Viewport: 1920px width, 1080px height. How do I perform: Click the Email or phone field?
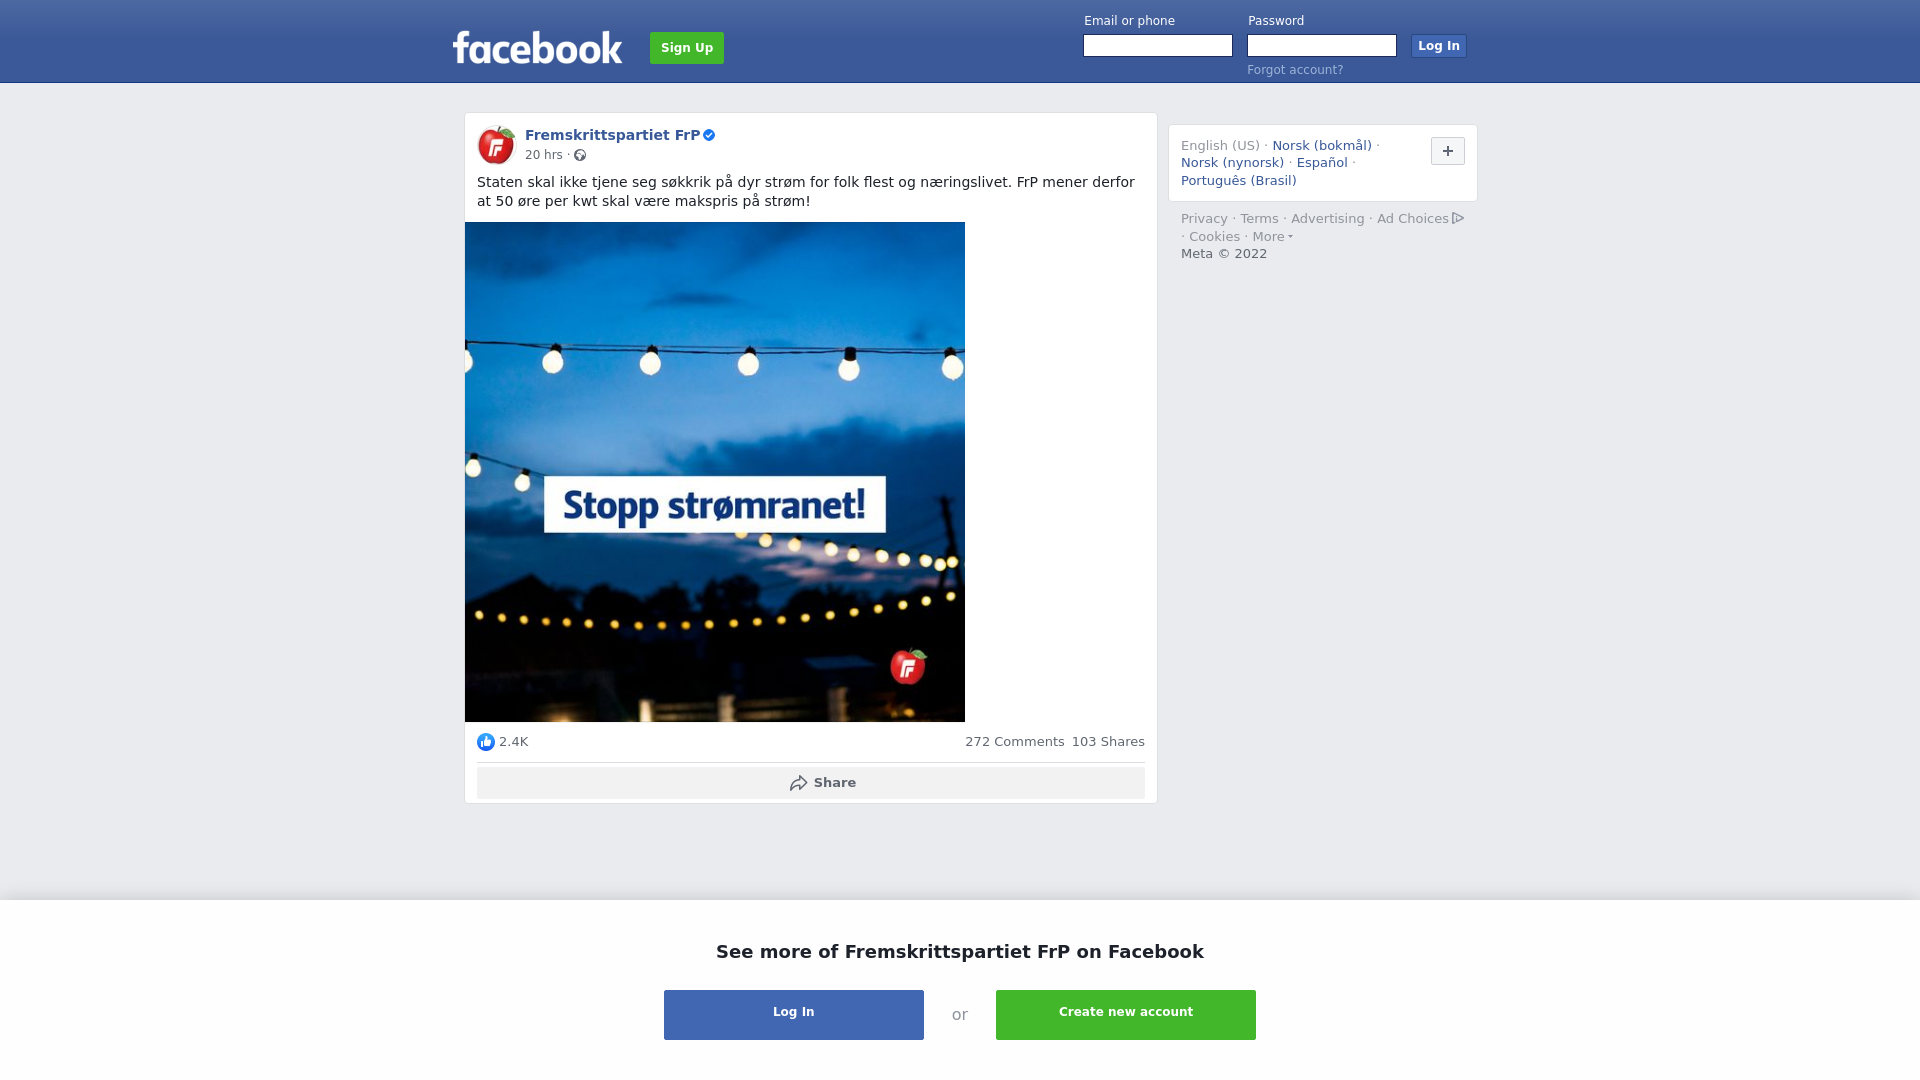[1158, 46]
